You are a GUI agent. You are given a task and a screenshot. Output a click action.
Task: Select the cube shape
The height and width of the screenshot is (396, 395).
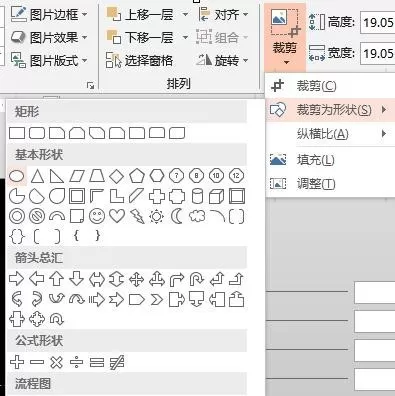[x=216, y=196]
